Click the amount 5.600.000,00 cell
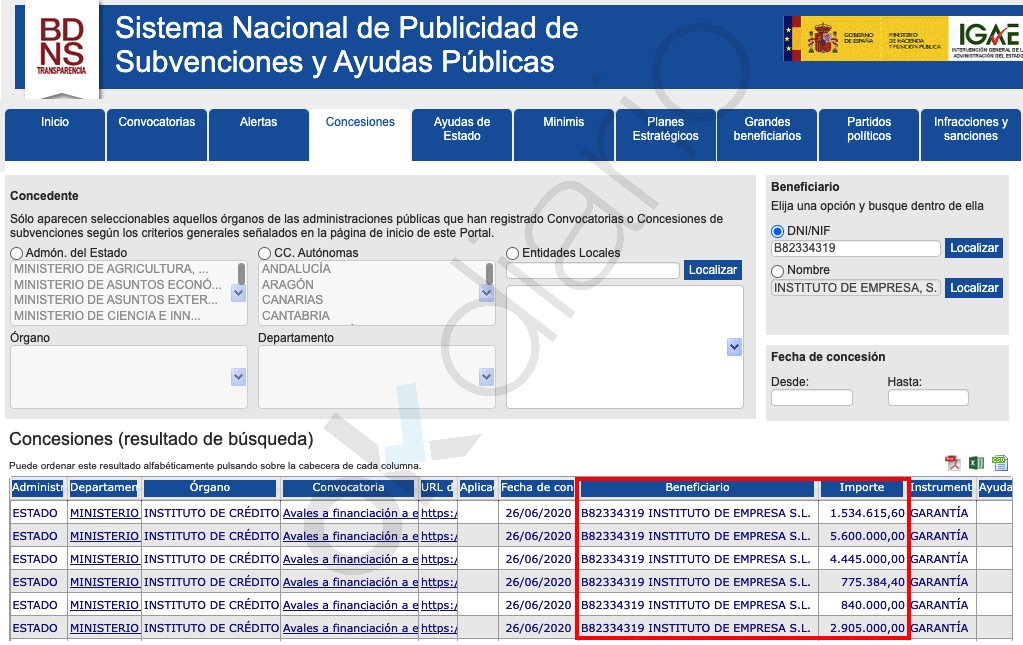 coord(862,536)
